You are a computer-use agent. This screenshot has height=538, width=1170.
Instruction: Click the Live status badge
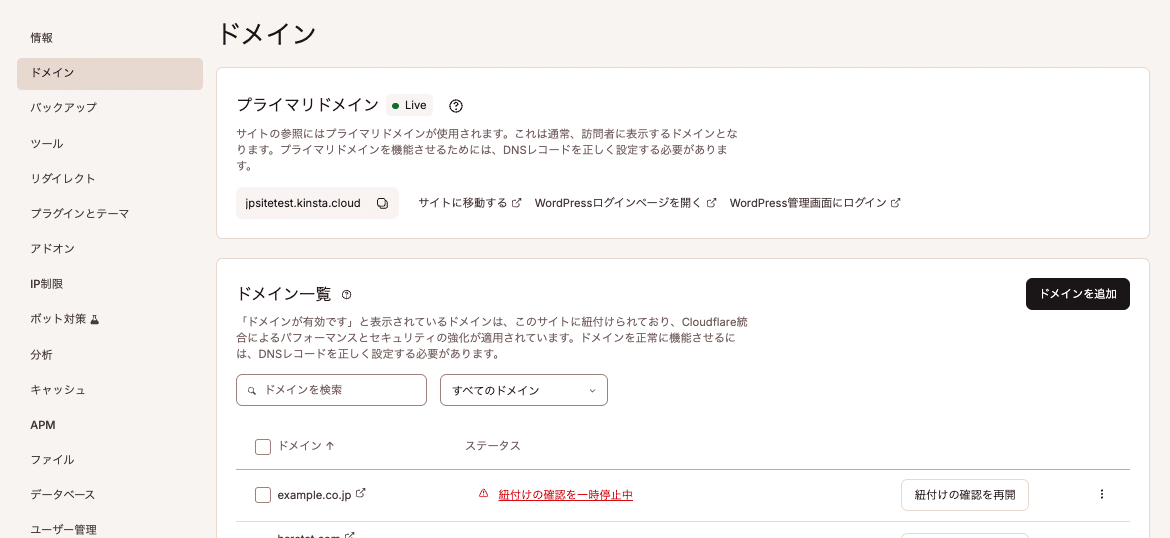[x=410, y=105]
